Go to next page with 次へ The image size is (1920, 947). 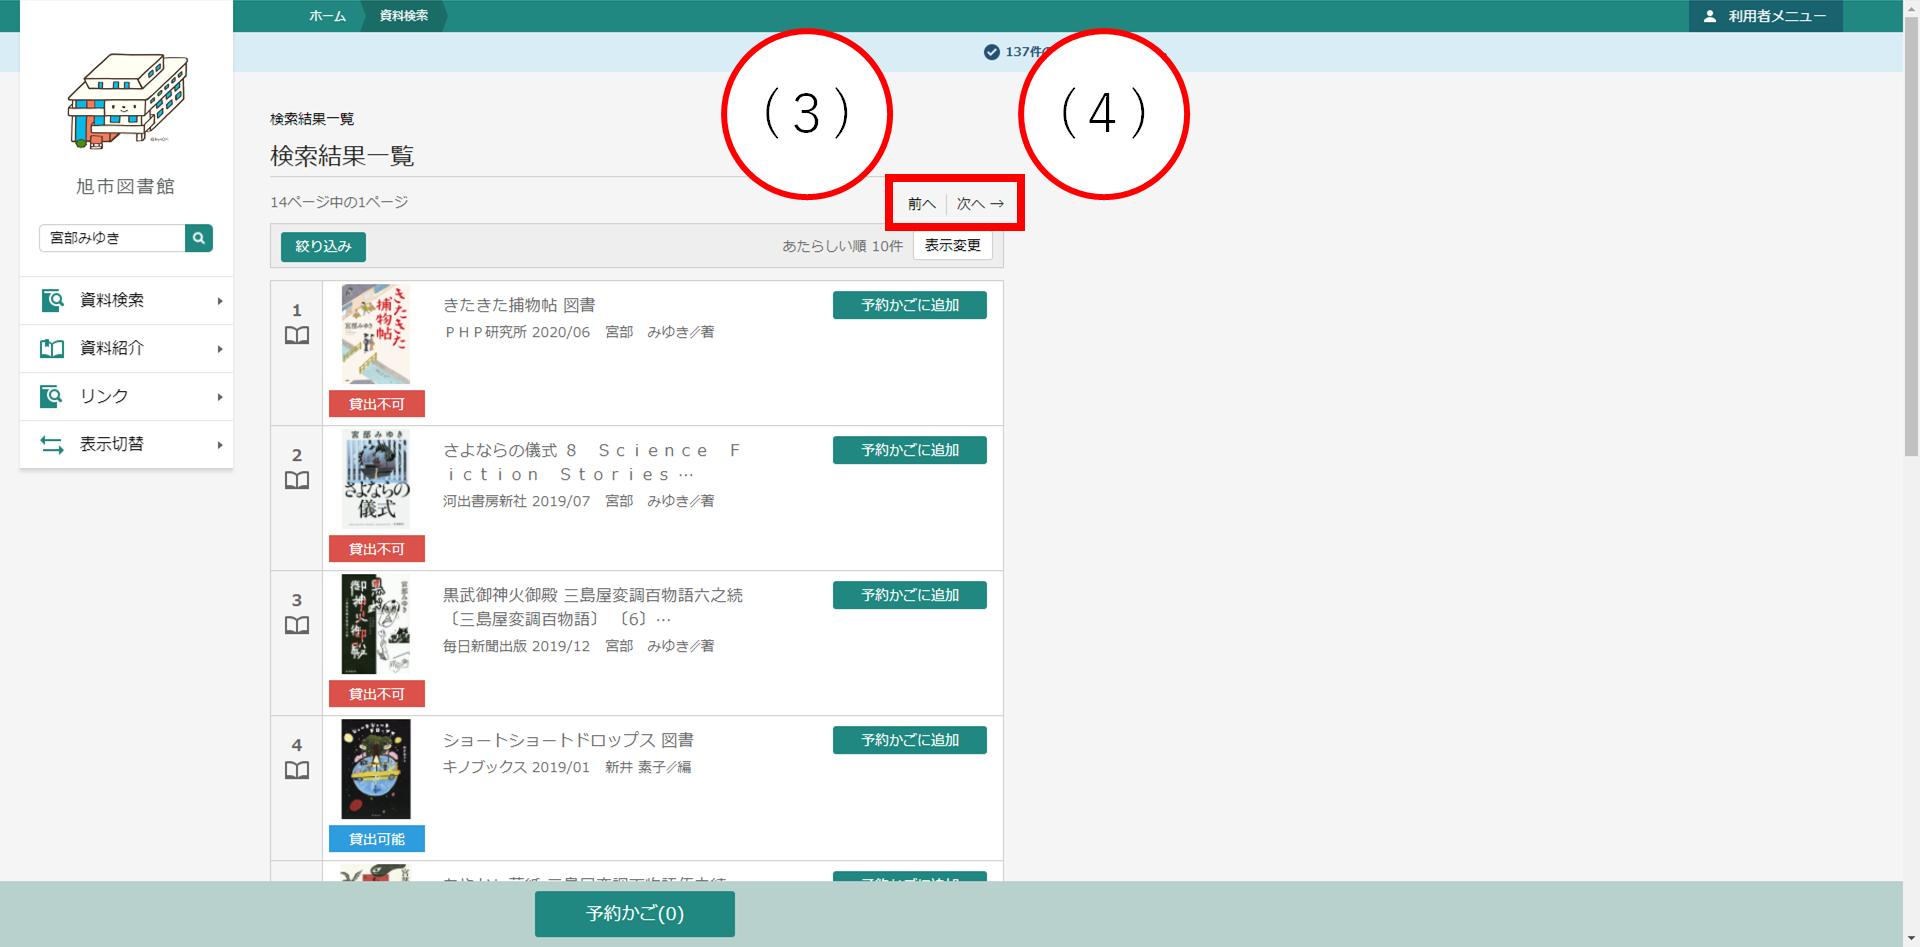pos(980,204)
